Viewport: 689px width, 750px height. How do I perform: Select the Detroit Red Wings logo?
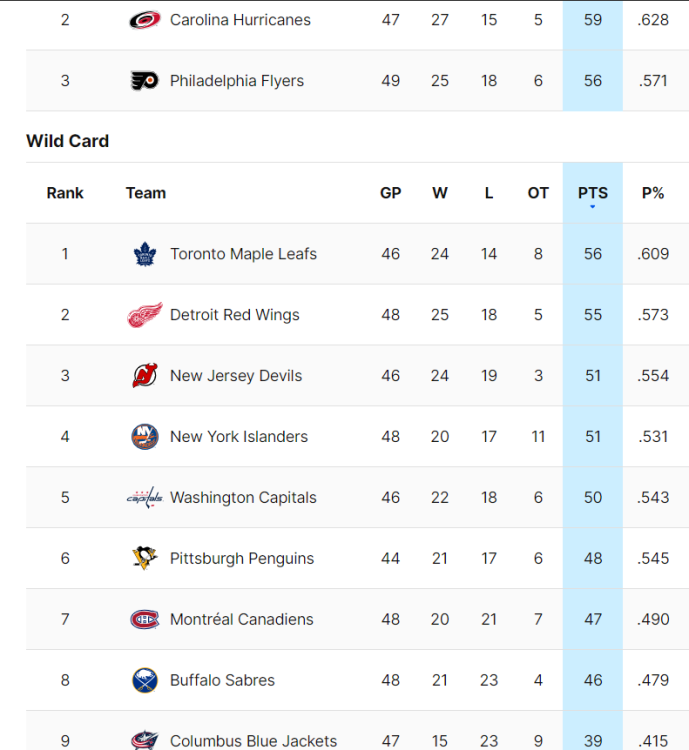145,315
